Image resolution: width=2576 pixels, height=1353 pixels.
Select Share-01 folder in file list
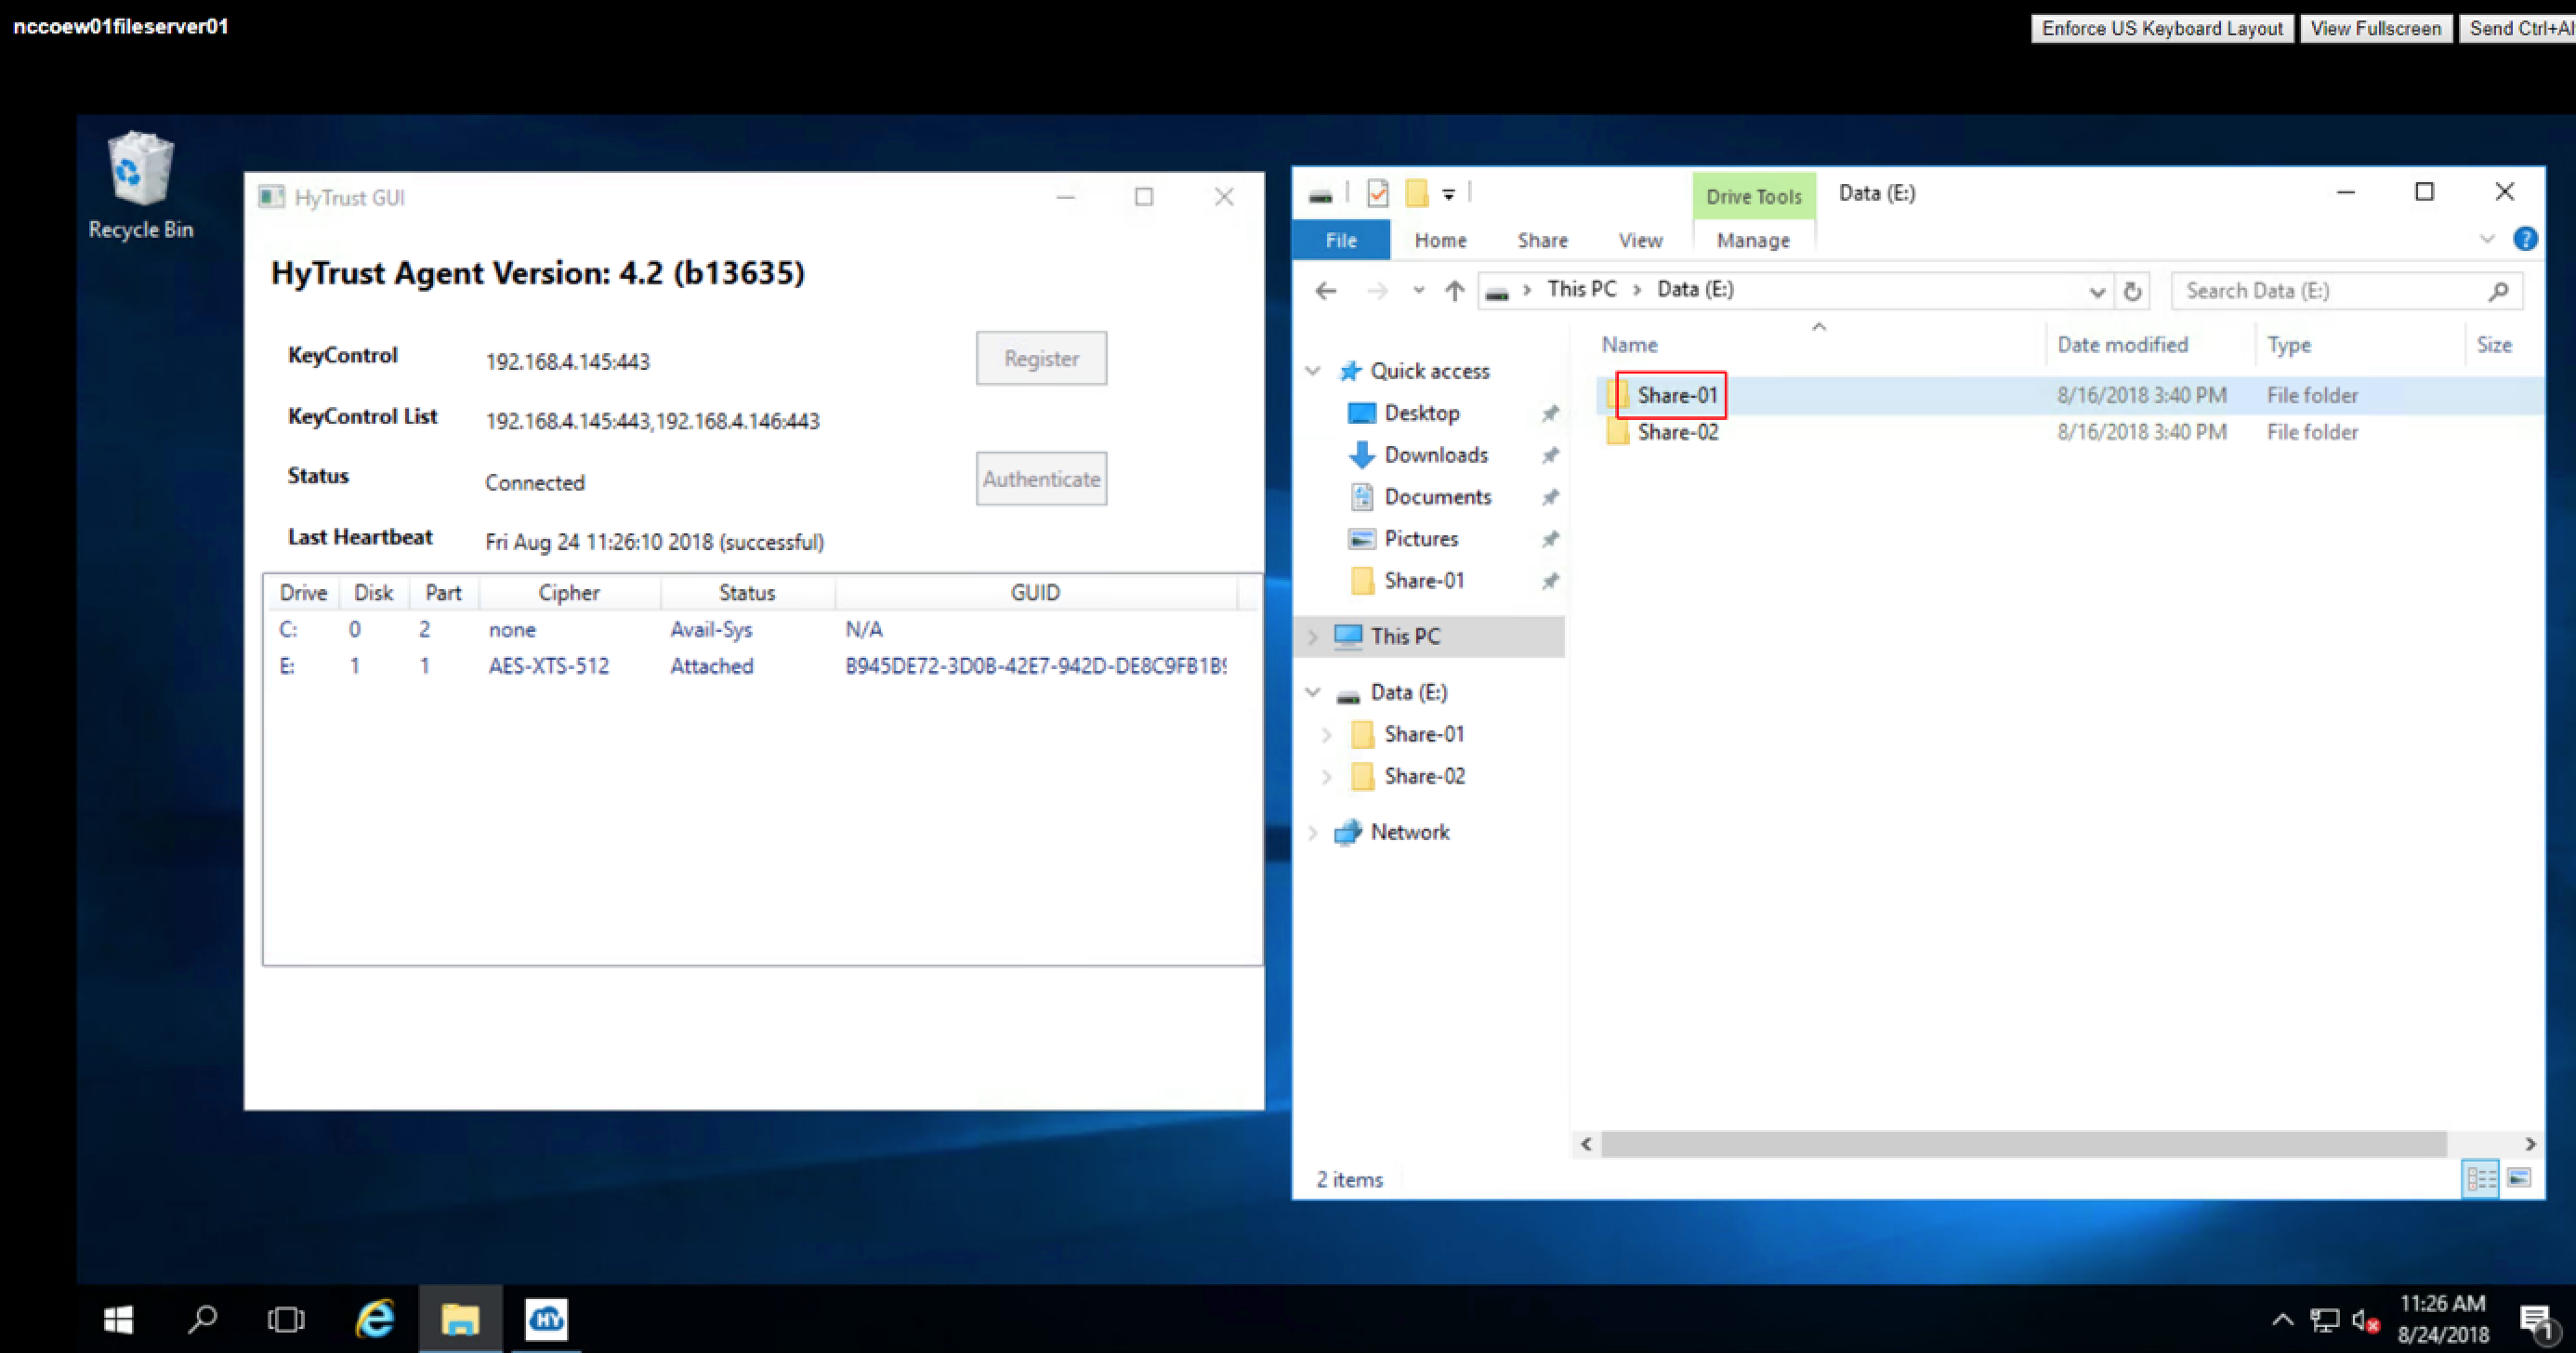[1678, 395]
